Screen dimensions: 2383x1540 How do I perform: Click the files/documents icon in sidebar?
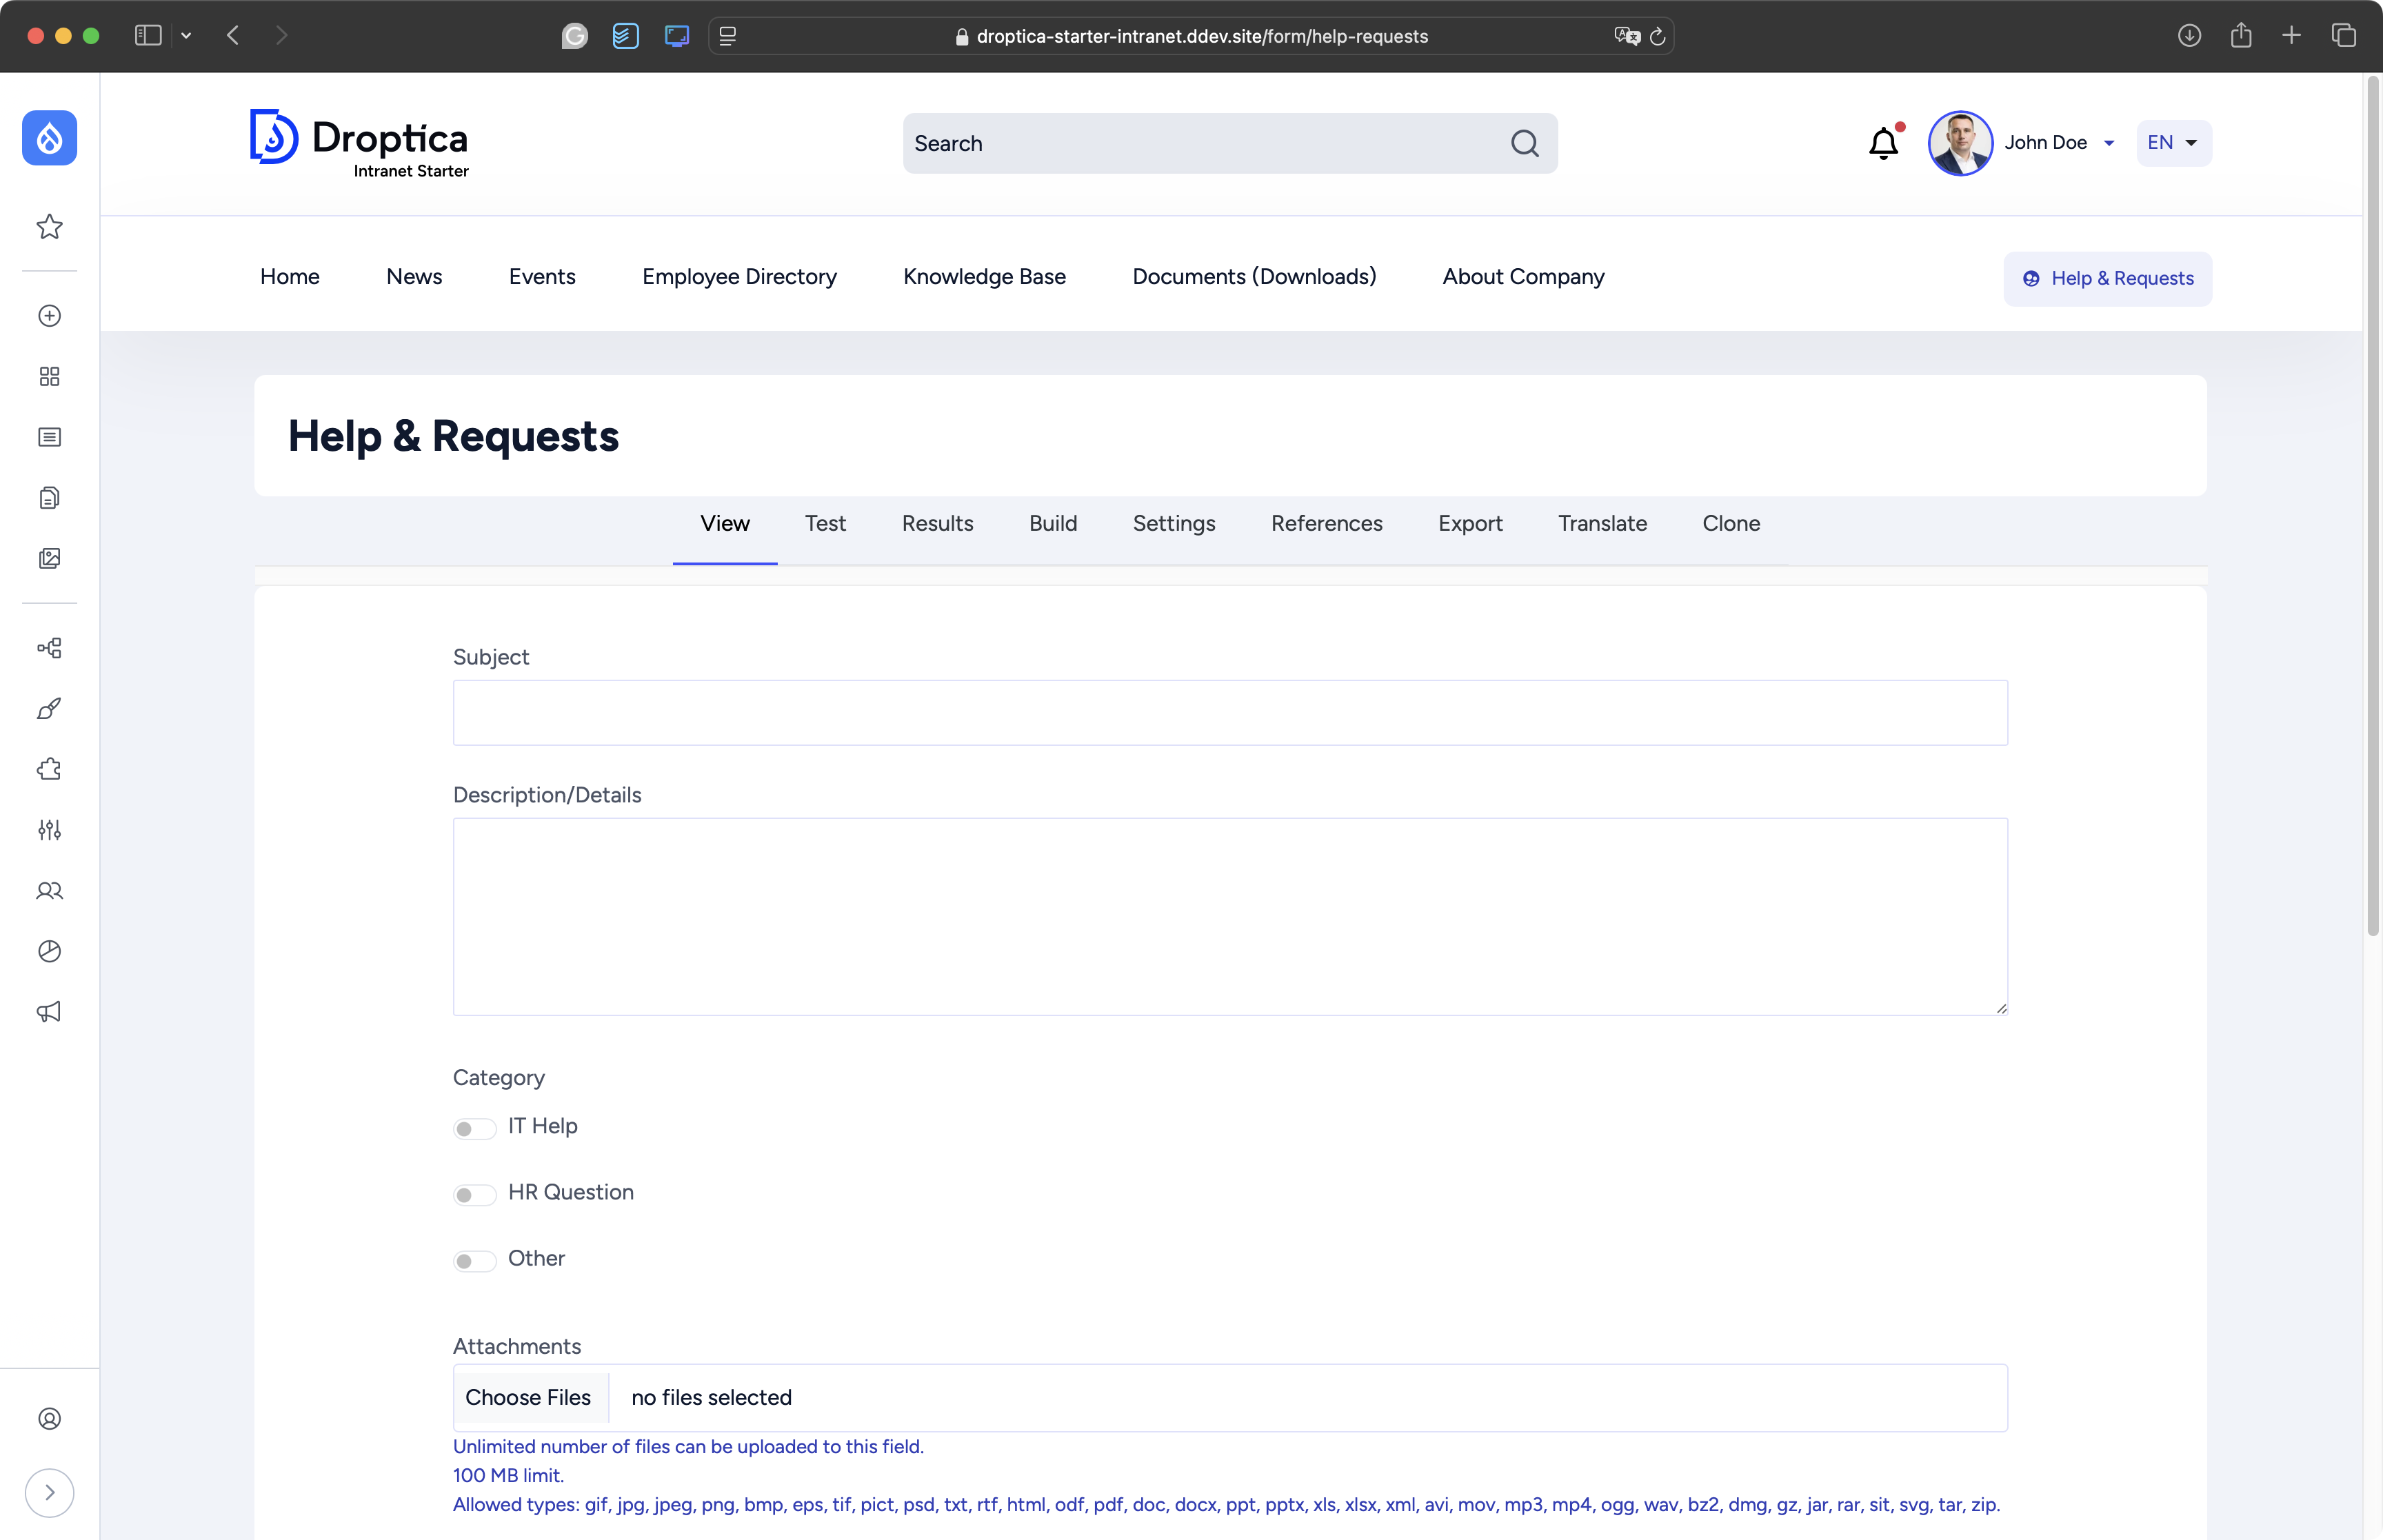[x=49, y=498]
